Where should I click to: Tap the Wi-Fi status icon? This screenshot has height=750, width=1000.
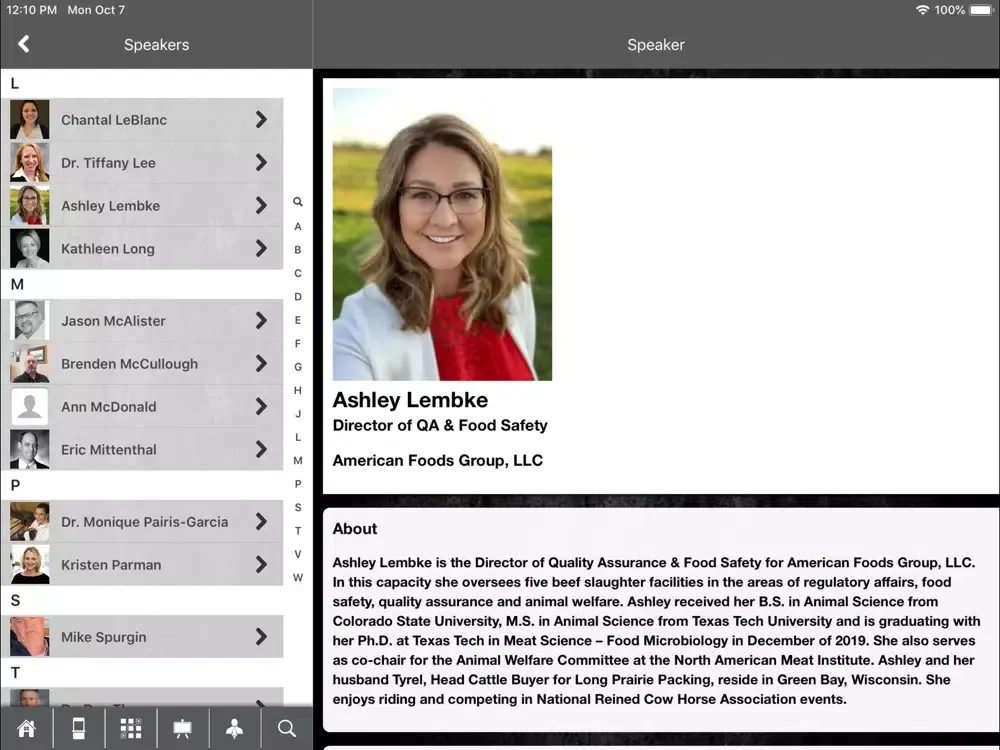922,10
